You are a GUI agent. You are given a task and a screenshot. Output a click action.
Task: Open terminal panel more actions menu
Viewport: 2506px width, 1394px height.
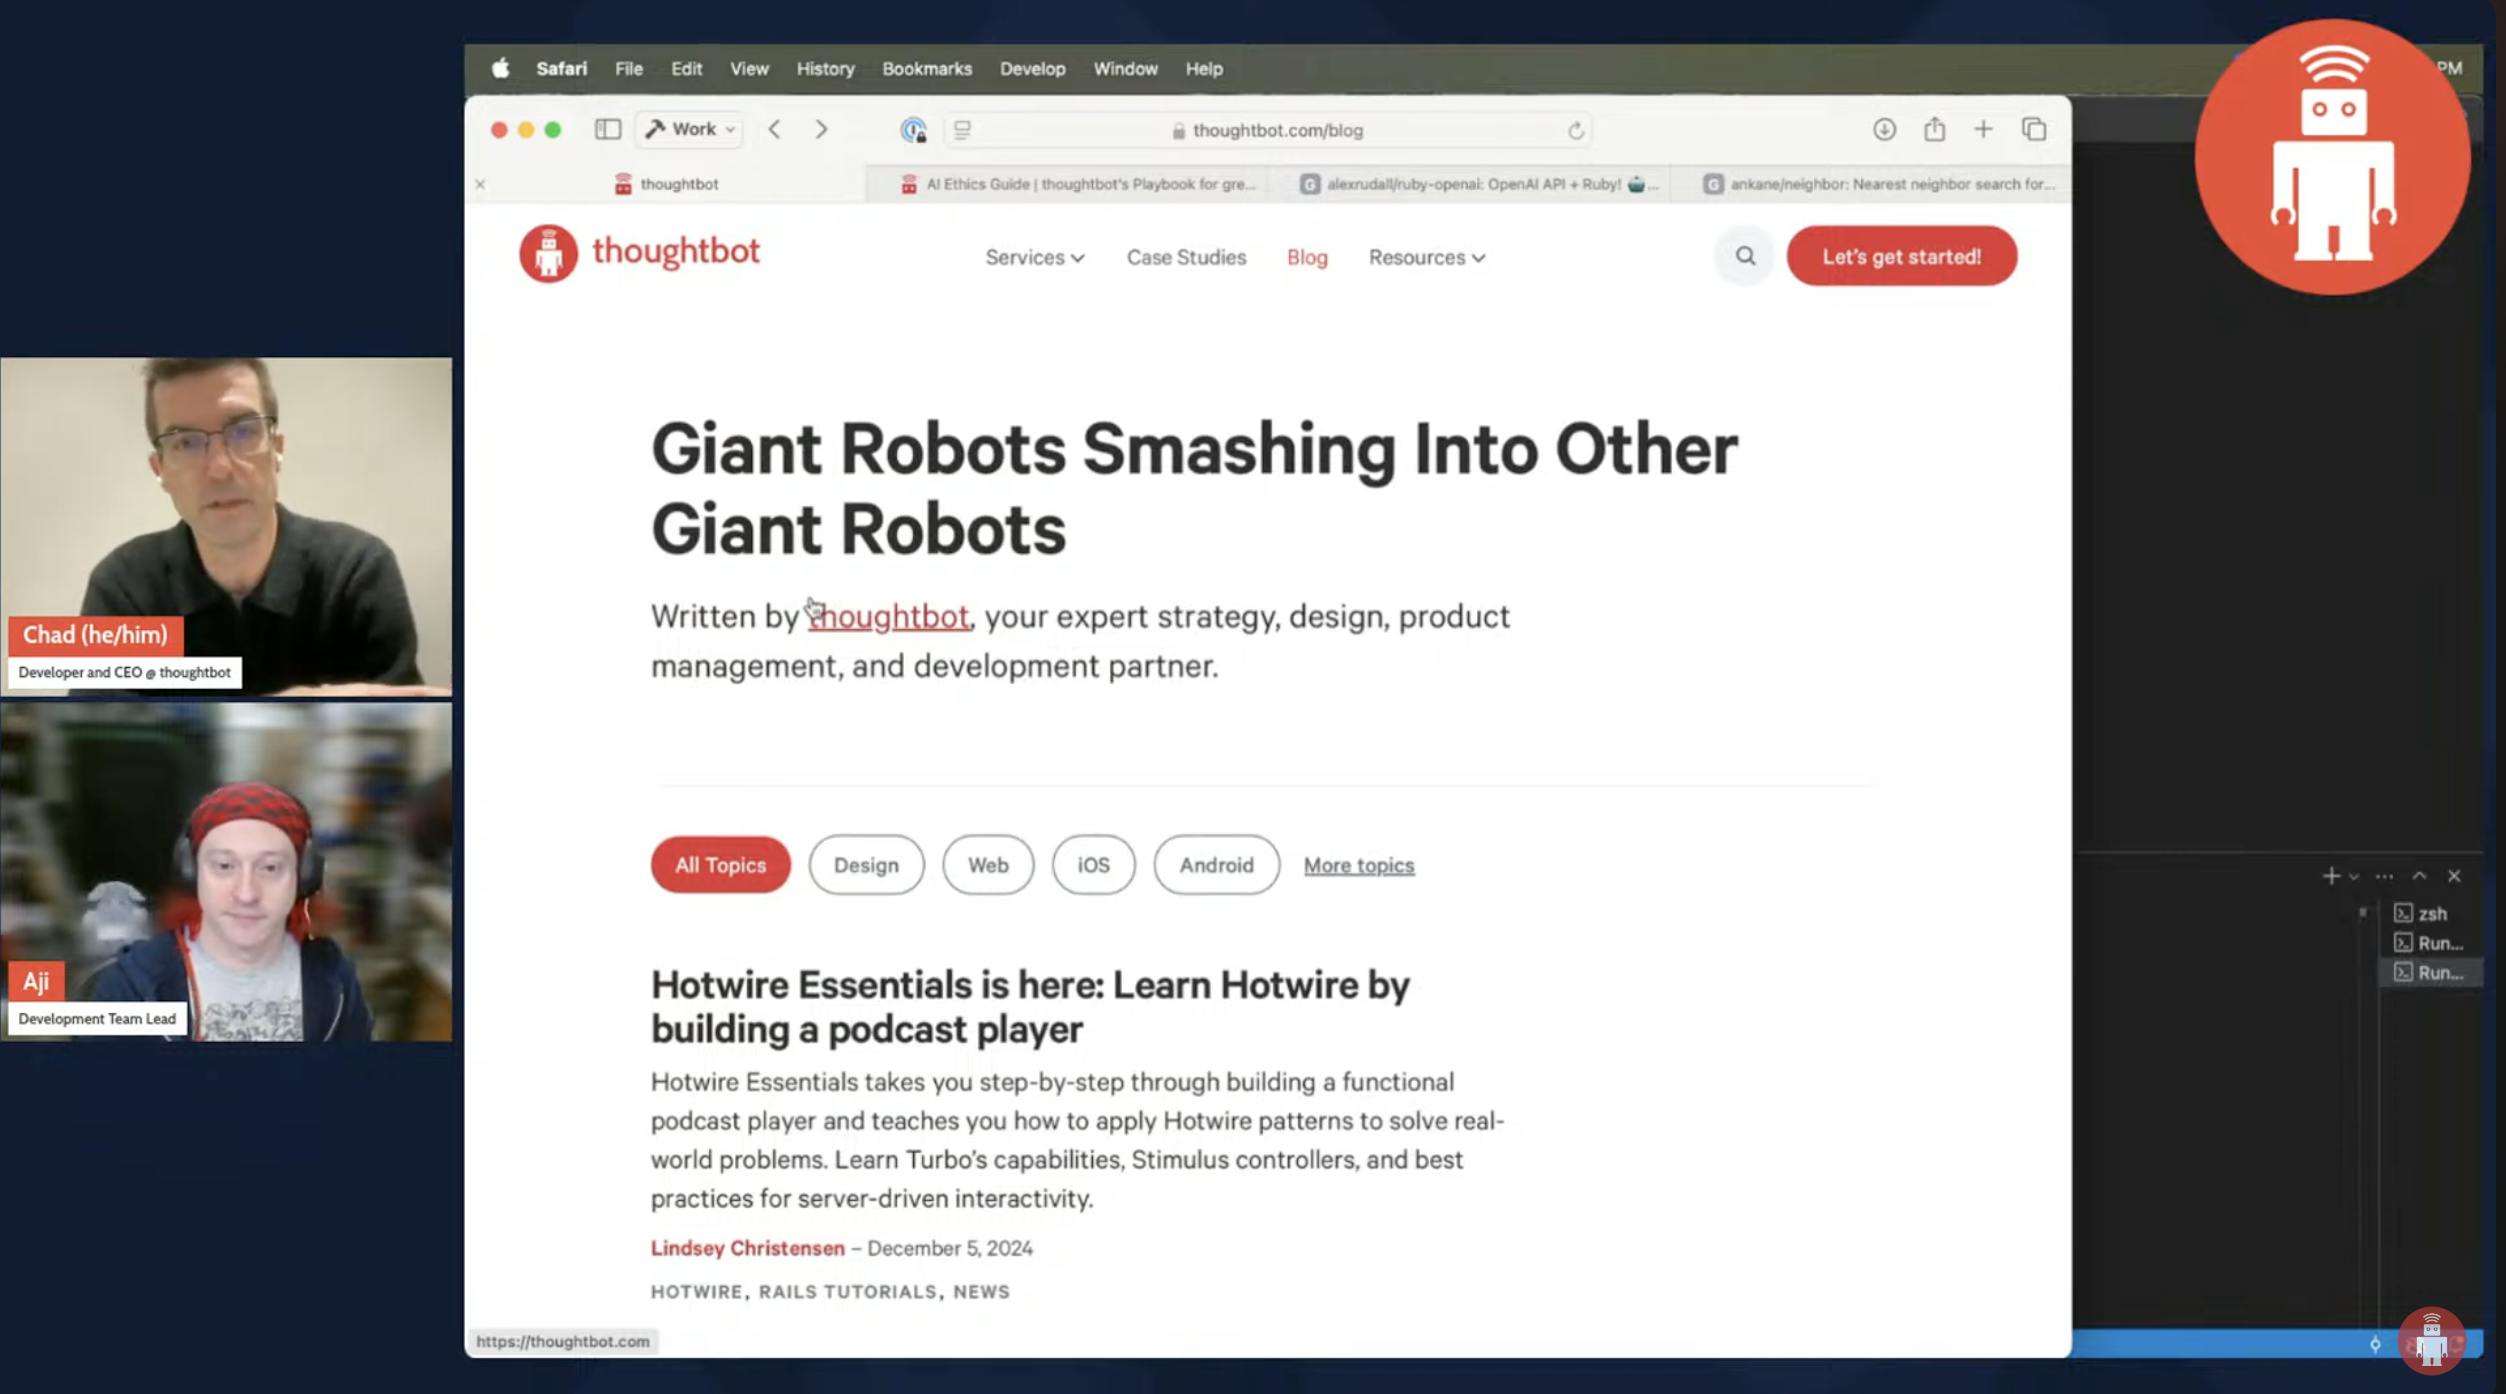tap(2384, 876)
